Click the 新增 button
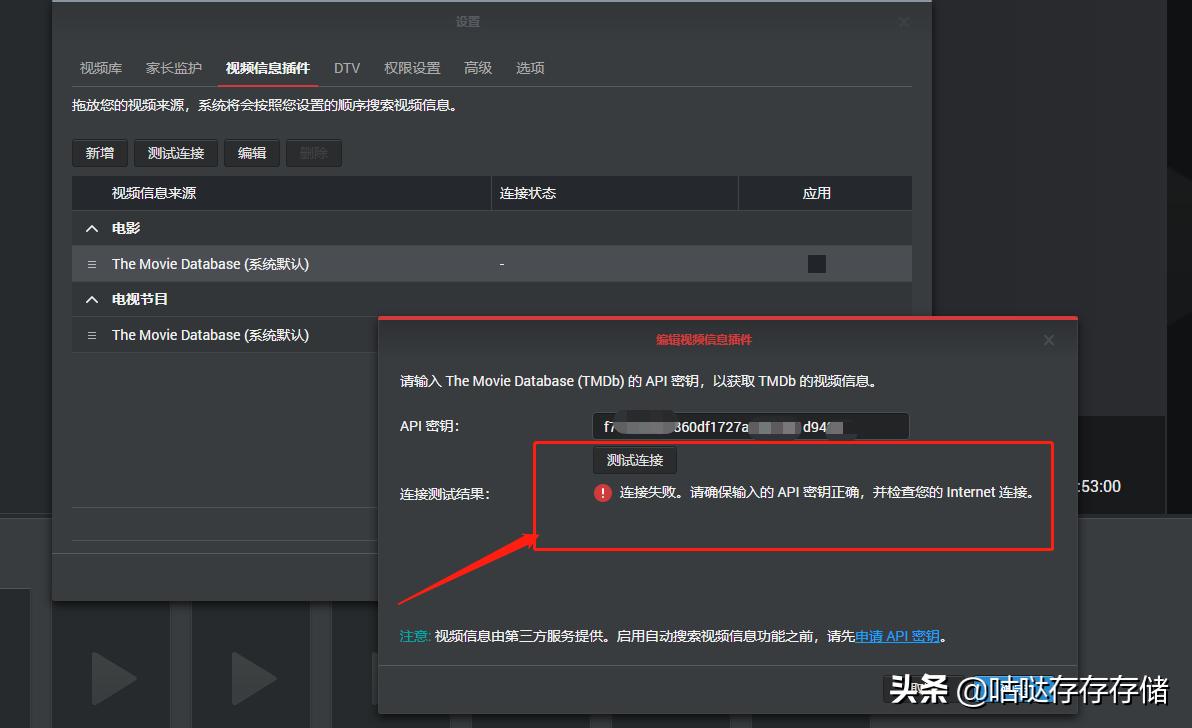 tap(99, 152)
